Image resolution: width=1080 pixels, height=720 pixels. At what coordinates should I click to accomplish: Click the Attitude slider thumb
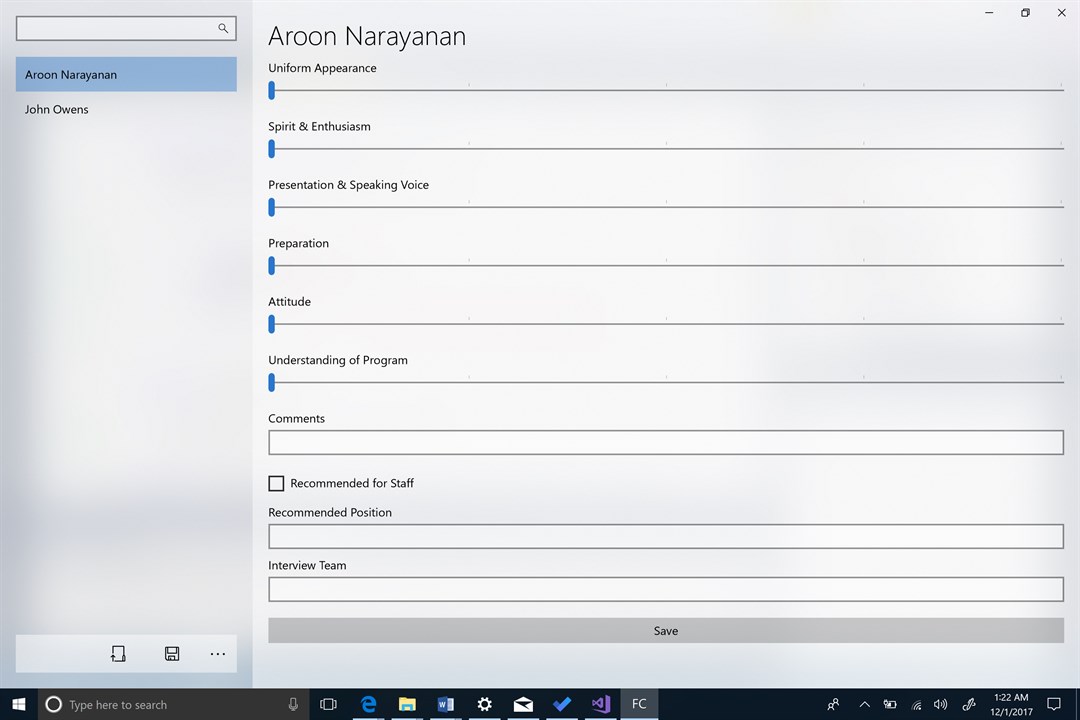(x=271, y=324)
